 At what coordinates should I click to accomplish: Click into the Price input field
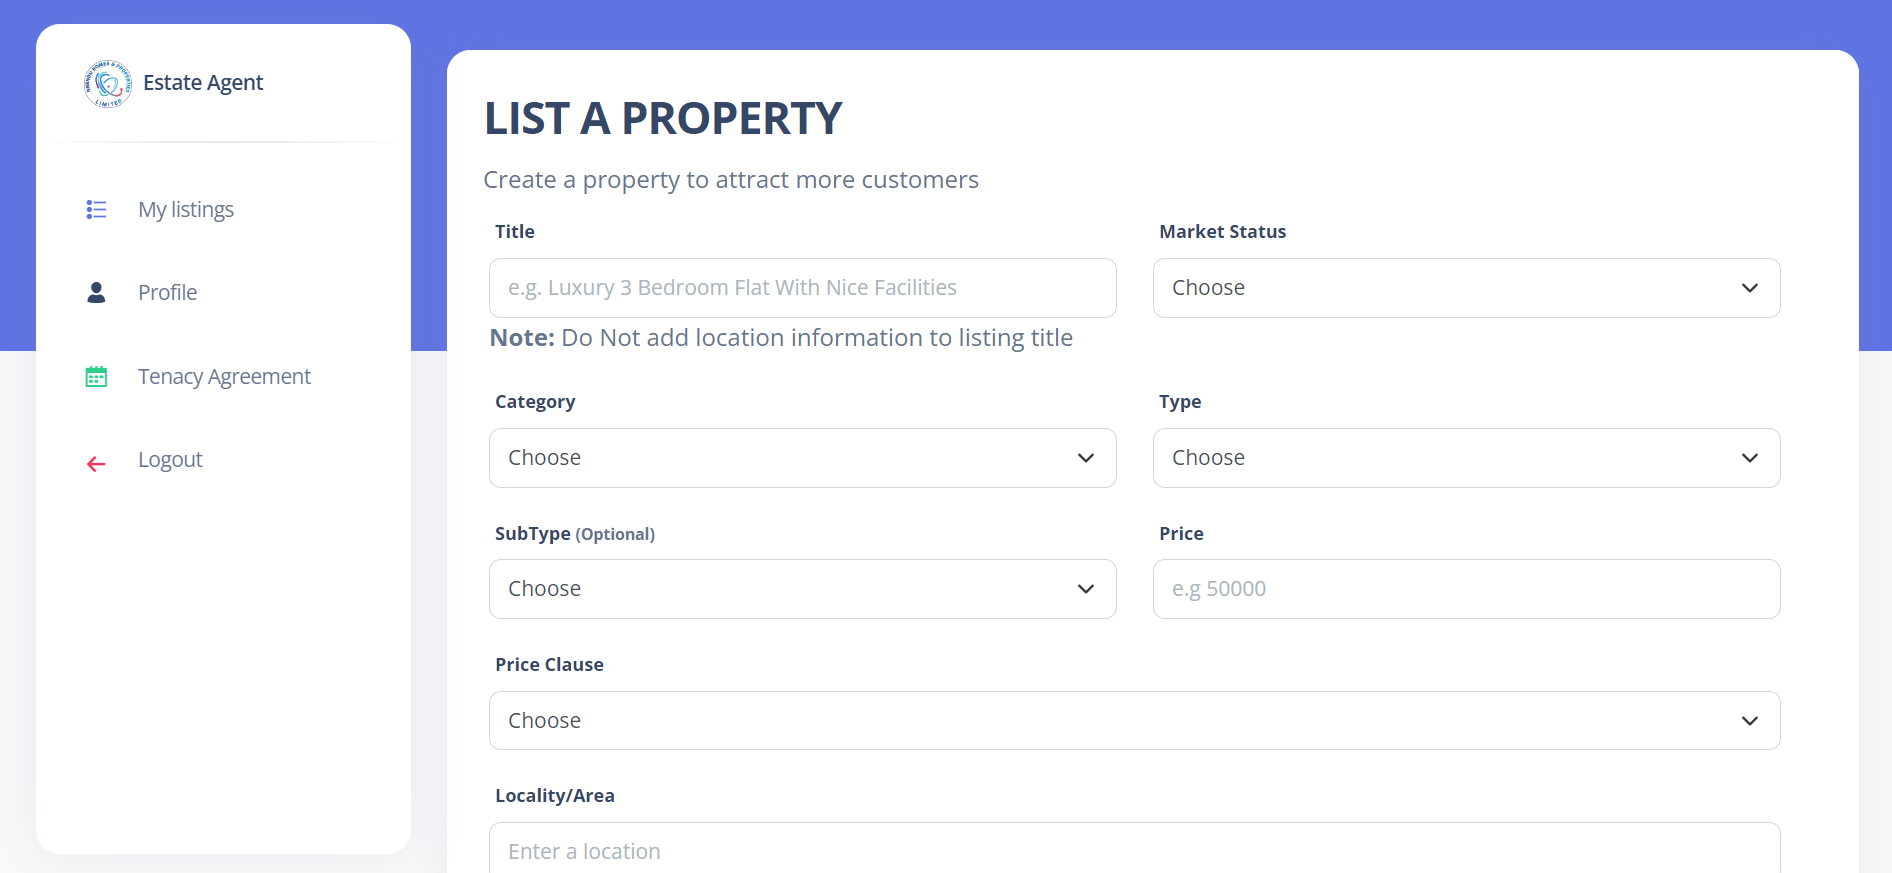click(x=1466, y=589)
